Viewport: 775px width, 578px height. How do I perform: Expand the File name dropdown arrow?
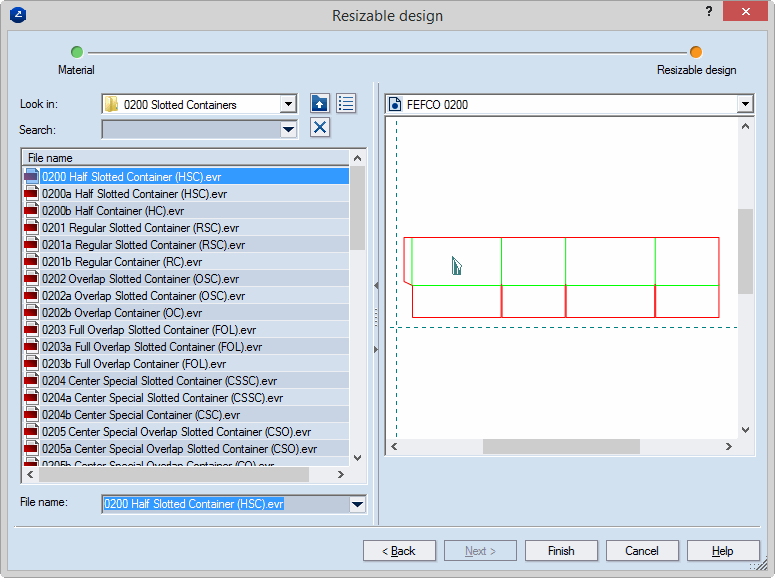click(357, 504)
